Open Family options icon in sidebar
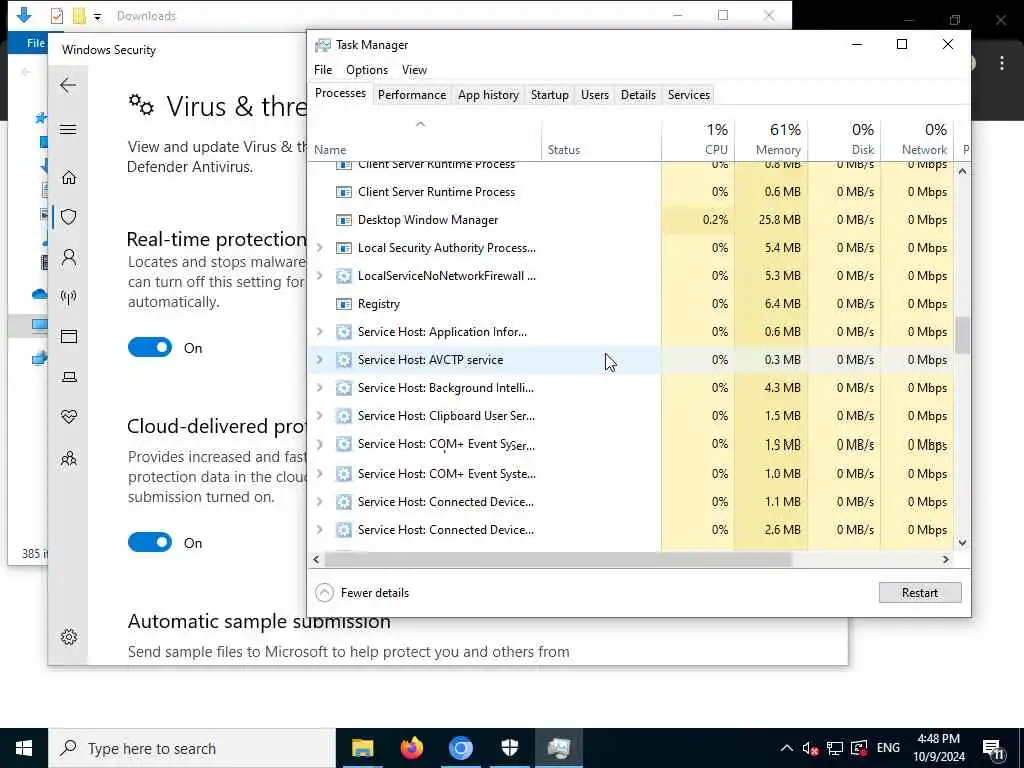The height and width of the screenshot is (768, 1024). (69, 458)
